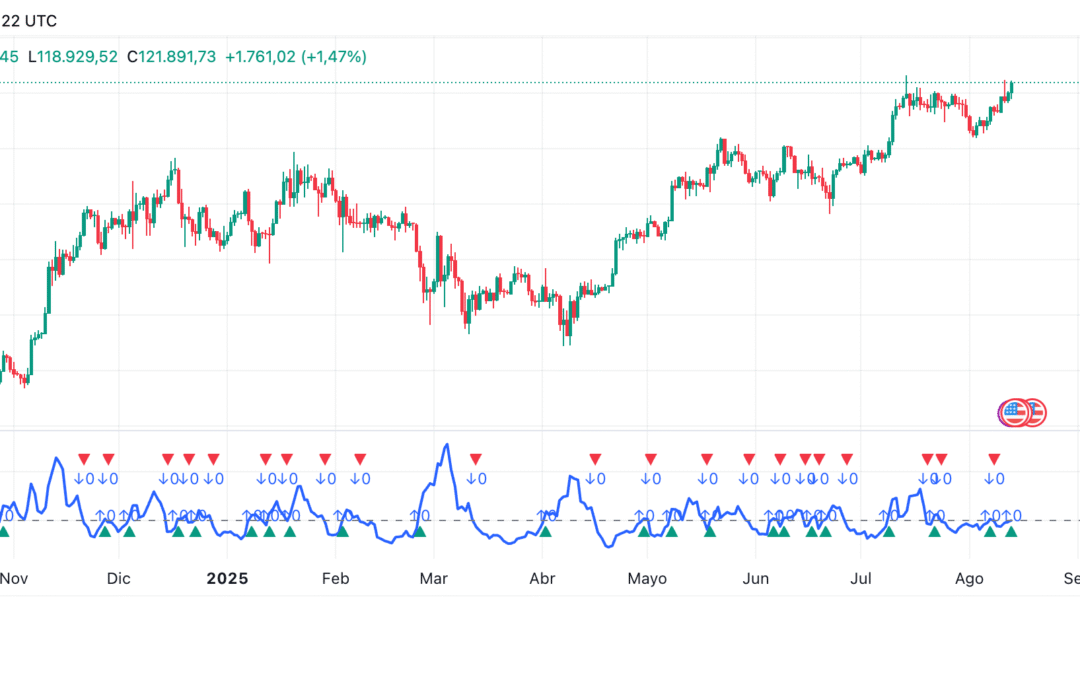Click the red down-arrow signal above Nov
Viewport: 1080px width, 675px height.
tap(83, 457)
